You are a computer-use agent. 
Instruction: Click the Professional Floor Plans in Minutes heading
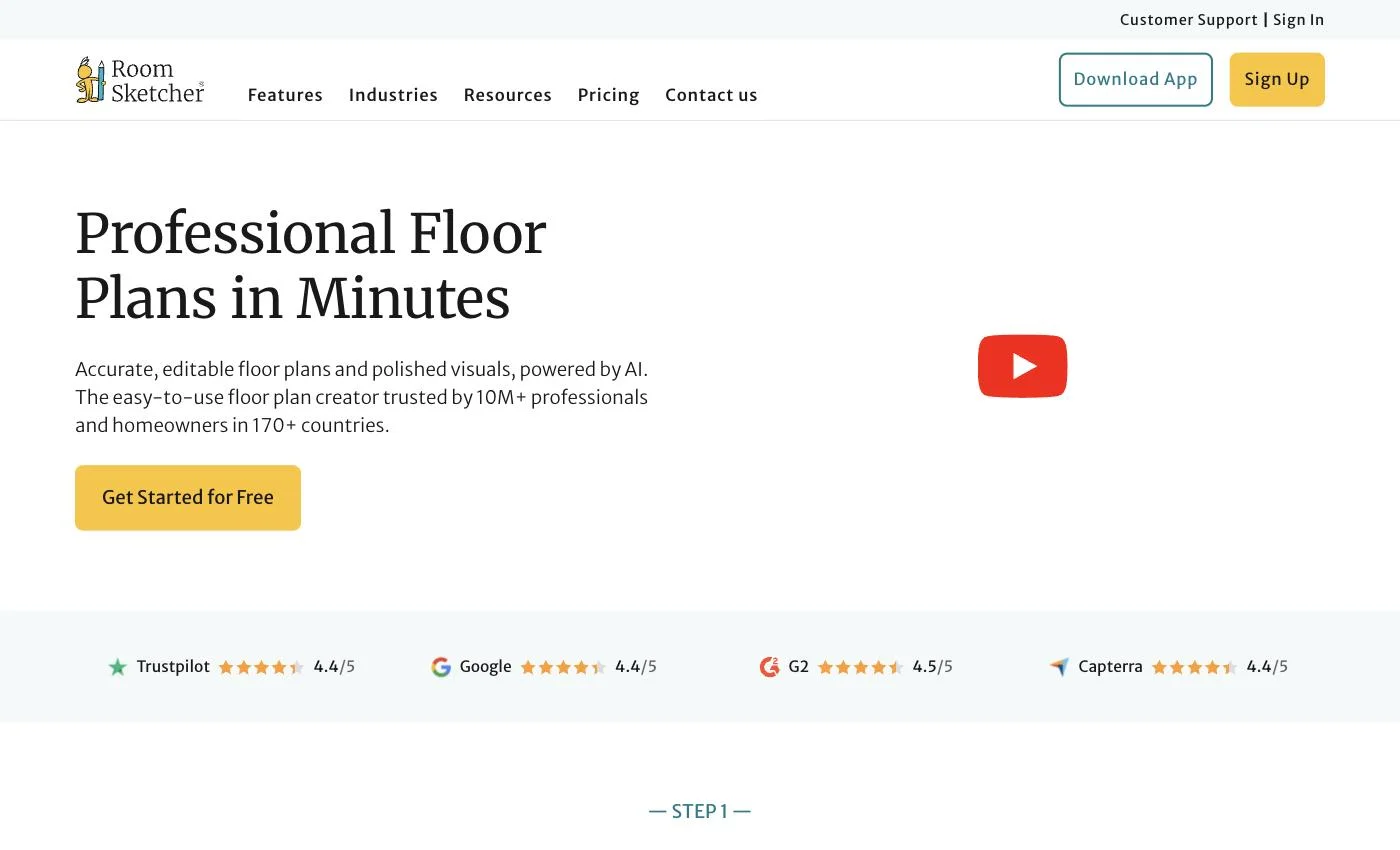[311, 265]
